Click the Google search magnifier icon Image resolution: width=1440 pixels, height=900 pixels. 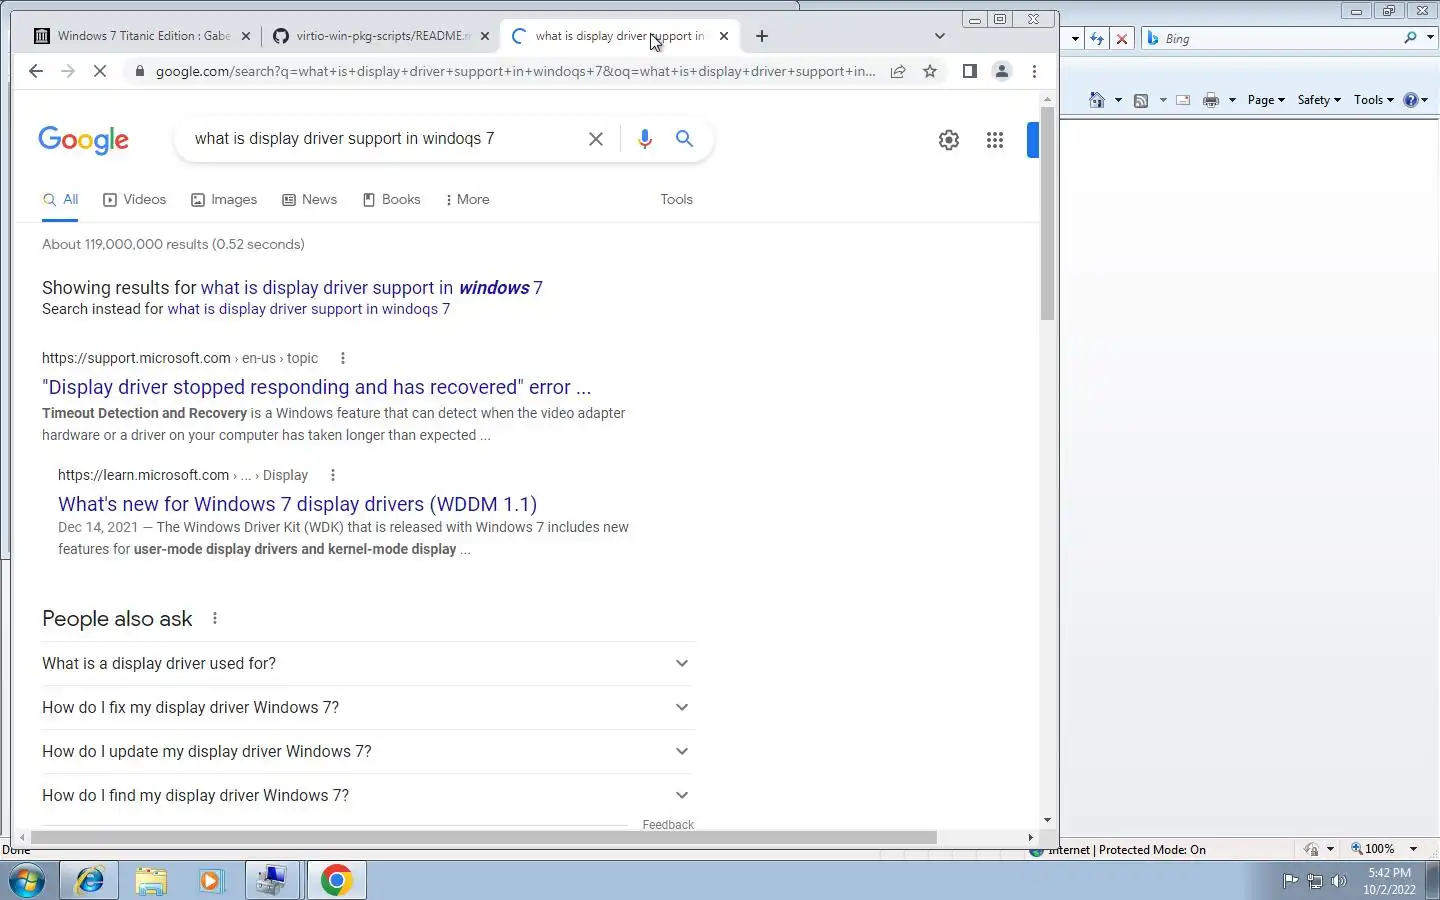(684, 139)
